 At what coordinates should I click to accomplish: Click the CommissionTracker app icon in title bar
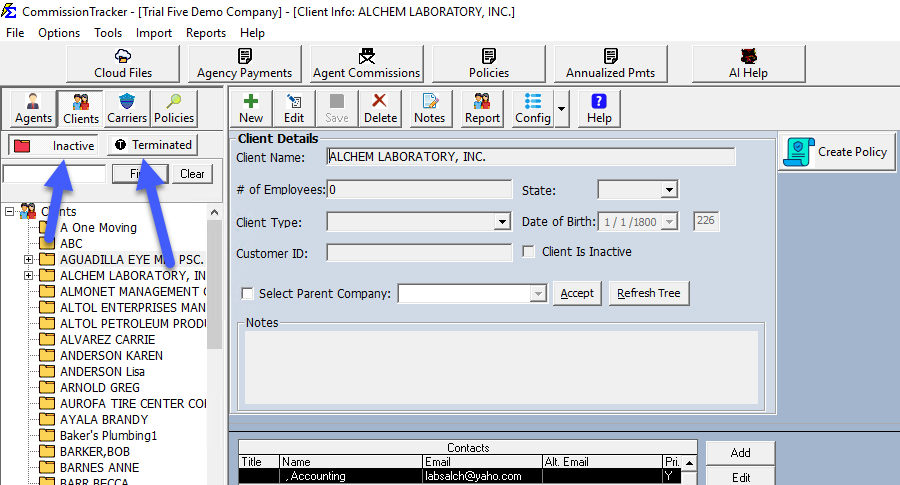pos(9,10)
